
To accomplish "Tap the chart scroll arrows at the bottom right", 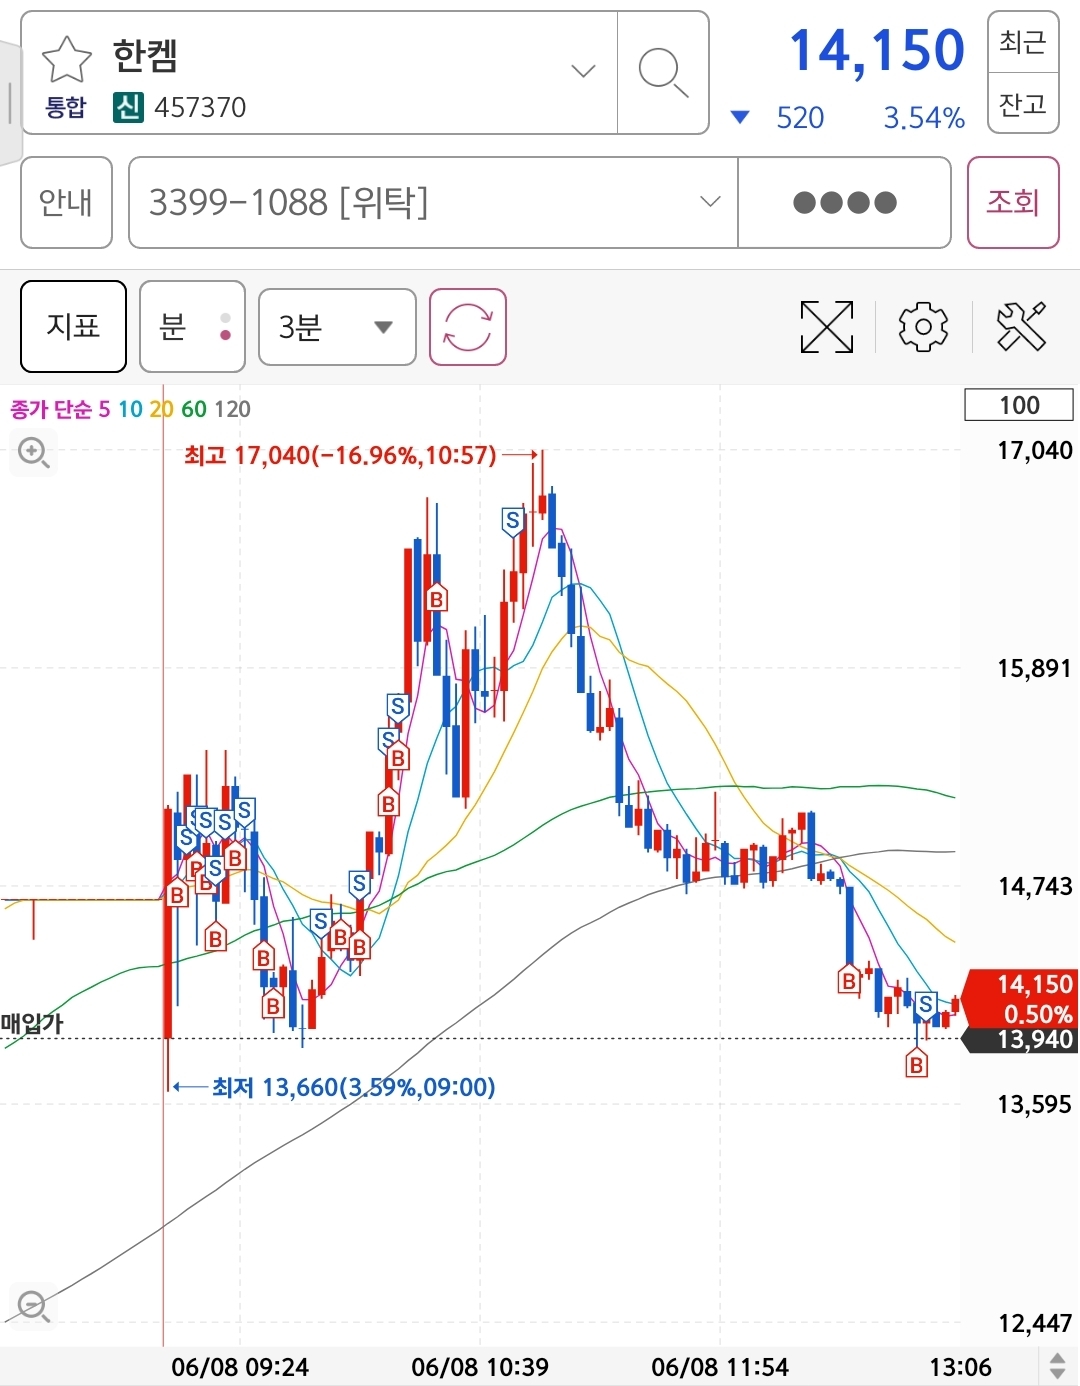I will point(1057,1365).
